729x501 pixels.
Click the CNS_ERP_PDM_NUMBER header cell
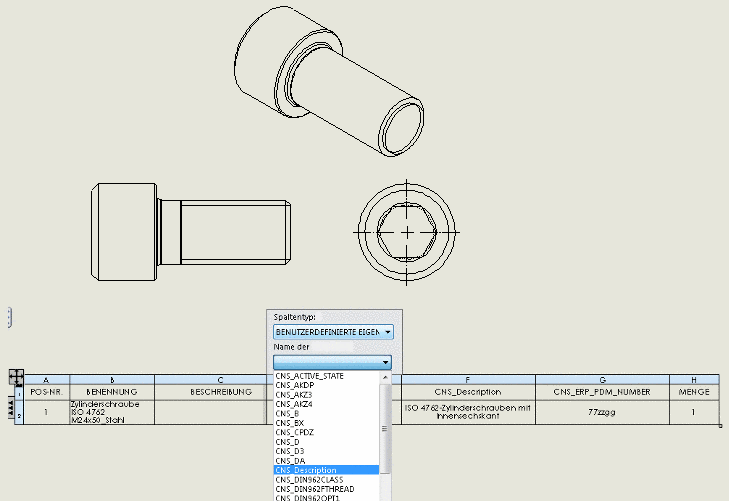pyautogui.click(x=603, y=392)
